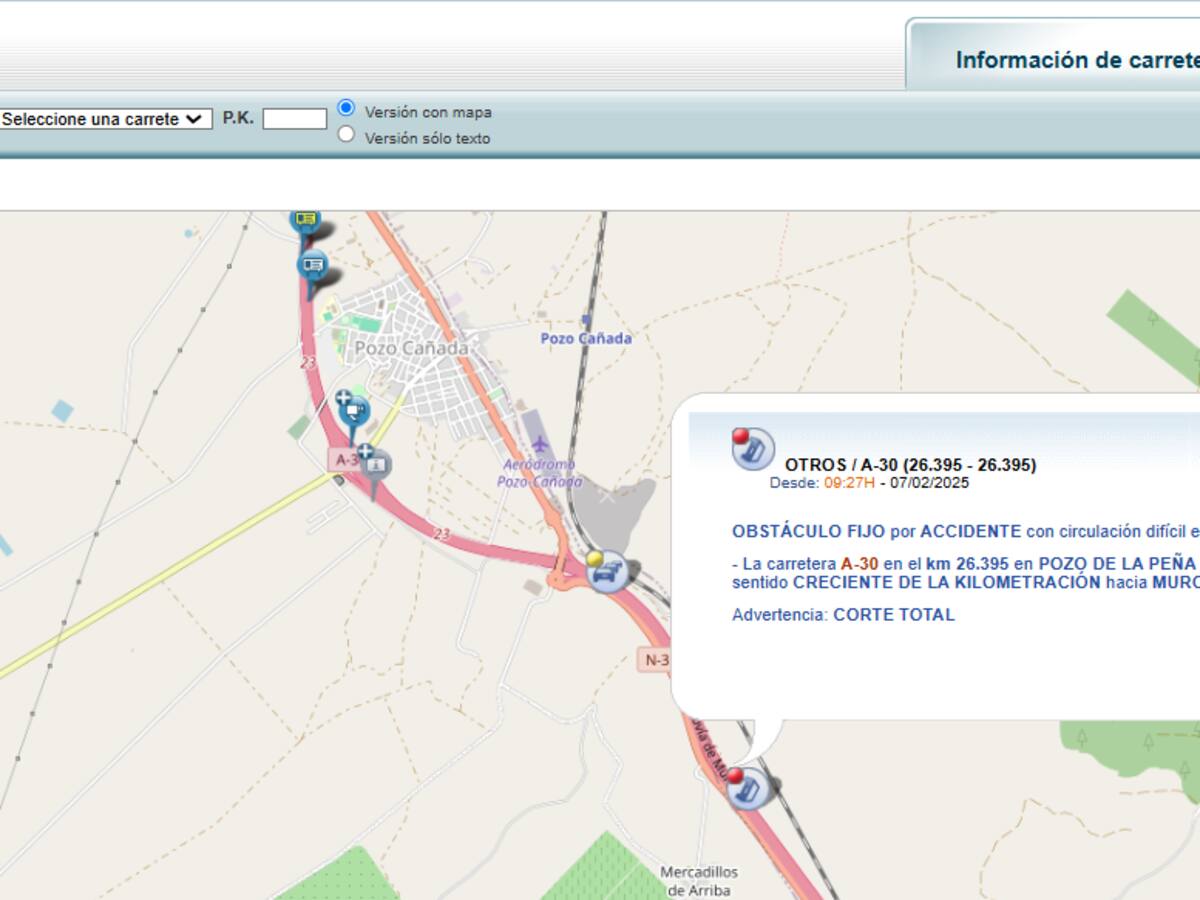Click inside the P.K. input field
The width and height of the screenshot is (1200, 900).
coord(294,119)
